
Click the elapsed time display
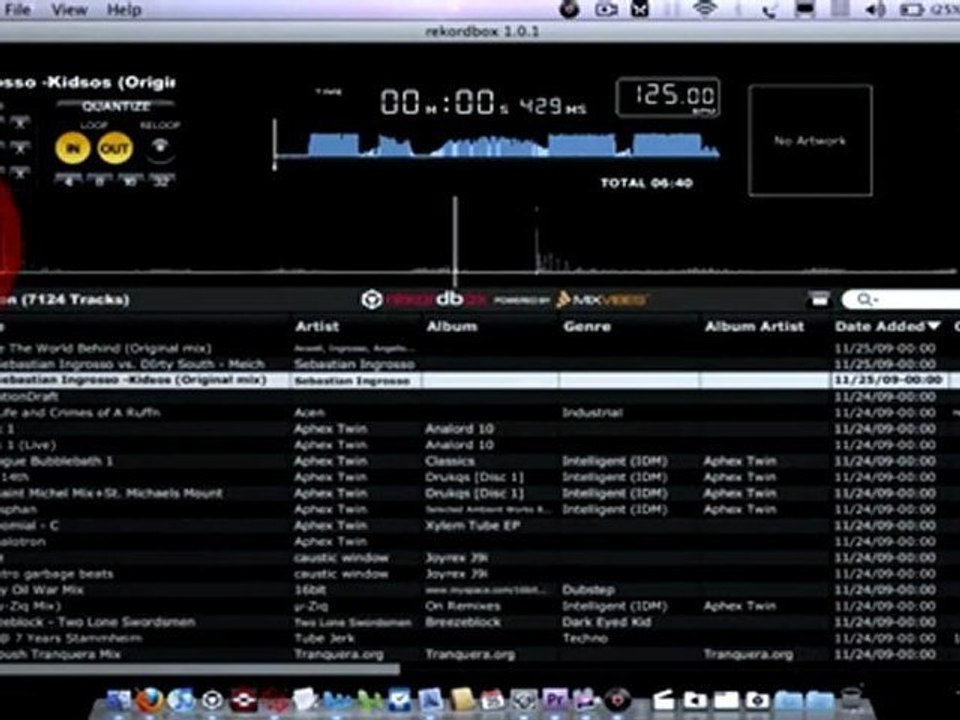pos(483,102)
